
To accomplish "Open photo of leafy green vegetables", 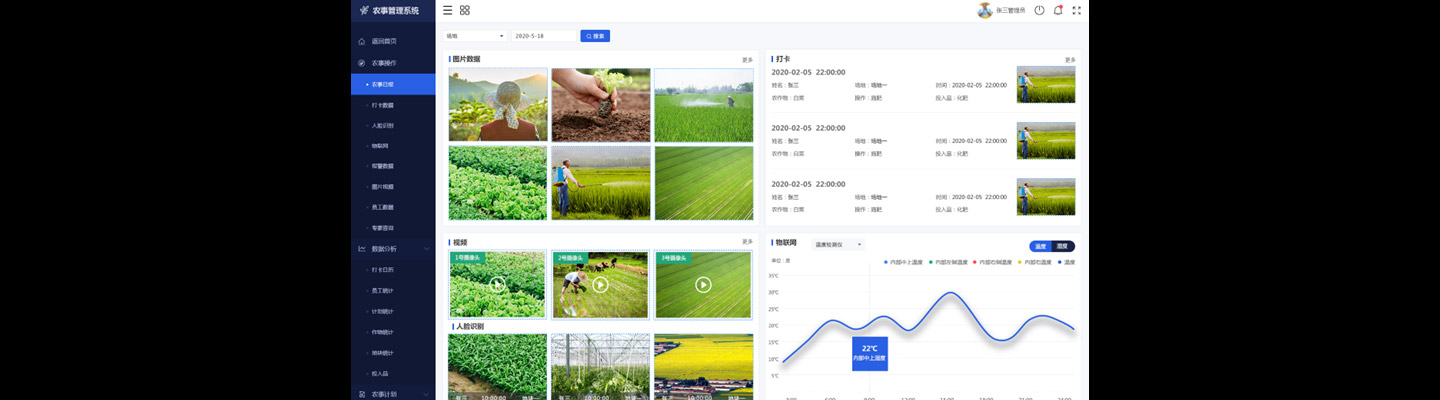I will (x=498, y=183).
